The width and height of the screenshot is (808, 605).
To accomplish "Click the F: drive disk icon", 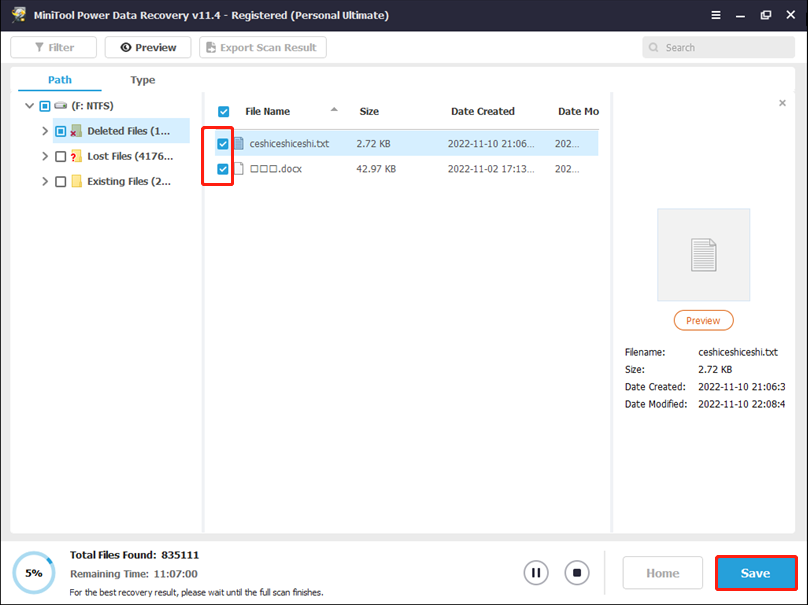I will coord(61,106).
